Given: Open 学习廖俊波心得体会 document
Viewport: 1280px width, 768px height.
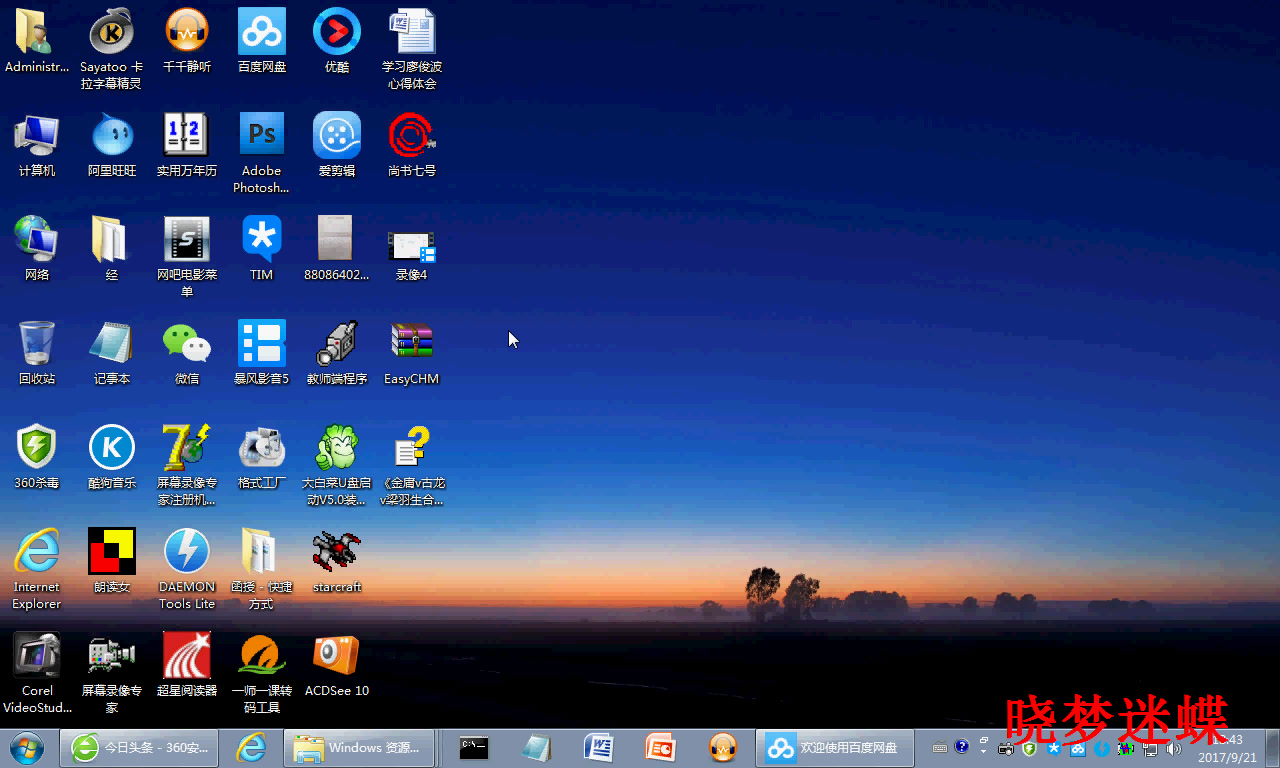Looking at the screenshot, I should [412, 50].
